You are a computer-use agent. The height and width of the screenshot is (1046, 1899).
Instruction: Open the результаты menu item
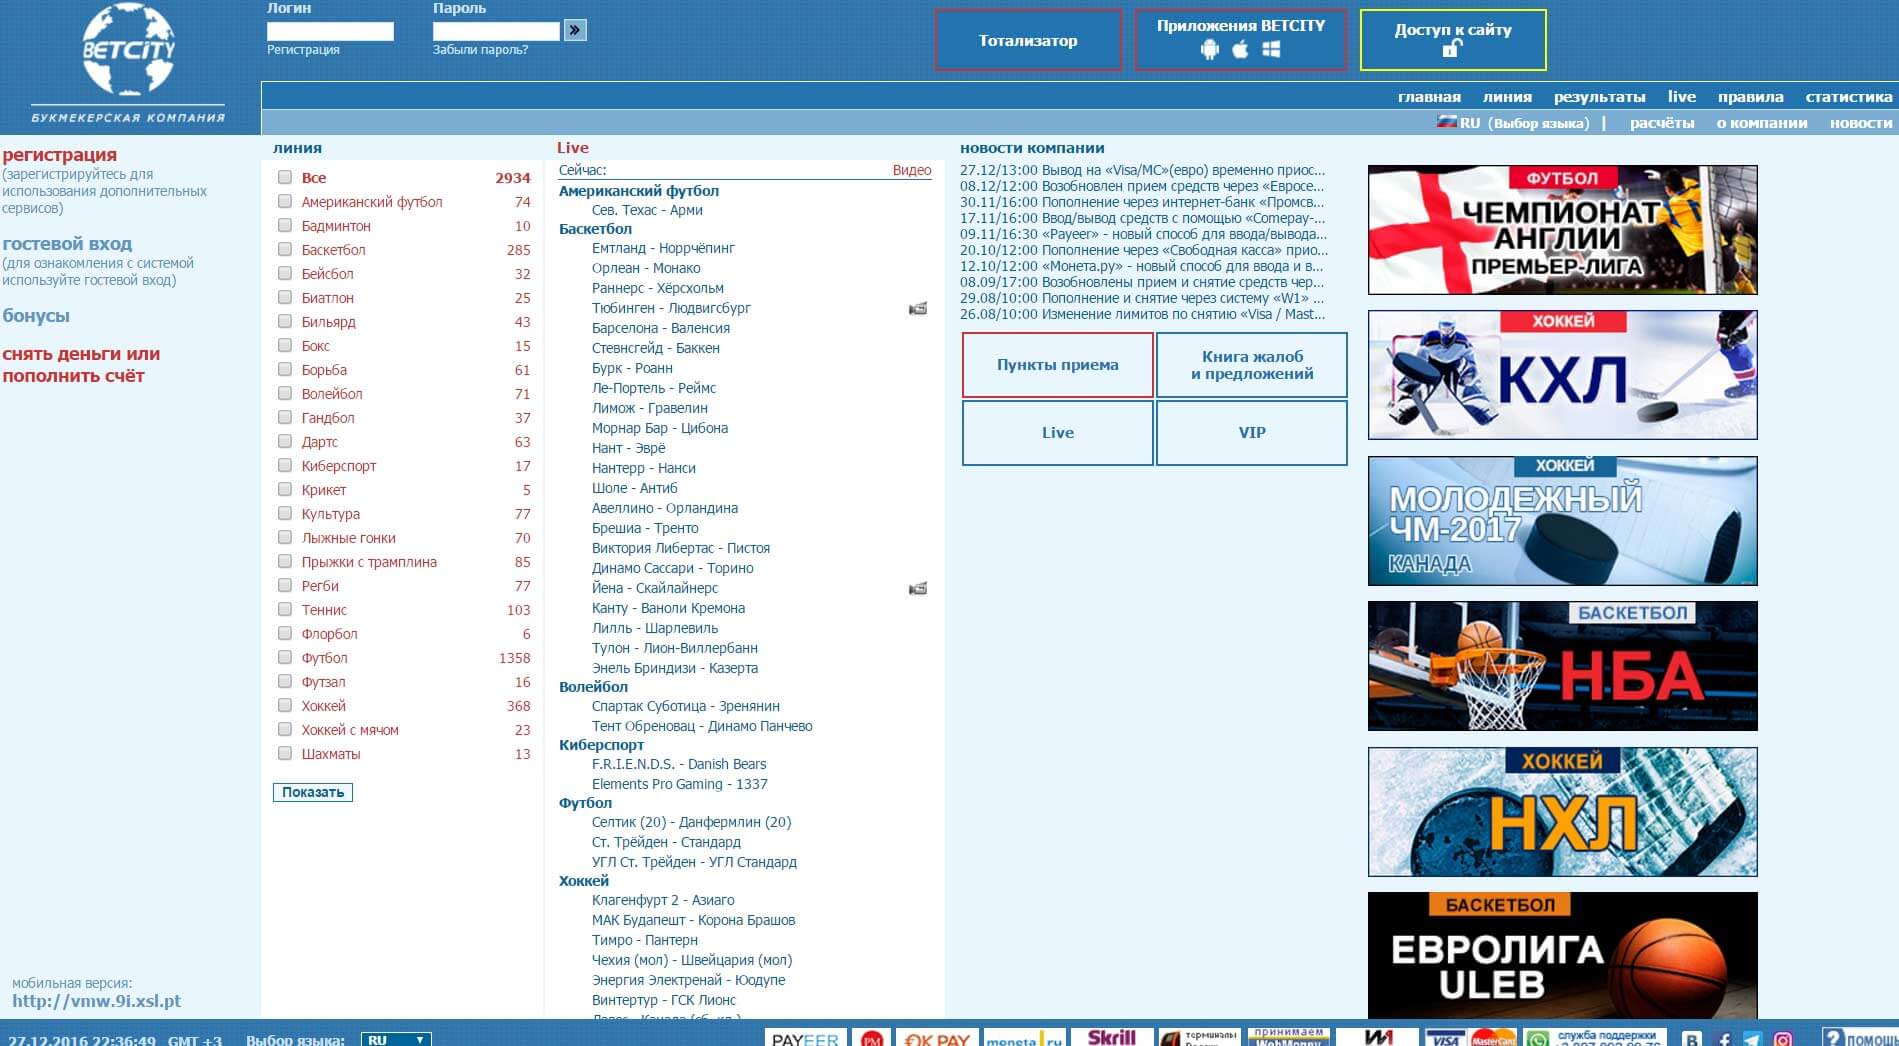tap(1599, 97)
